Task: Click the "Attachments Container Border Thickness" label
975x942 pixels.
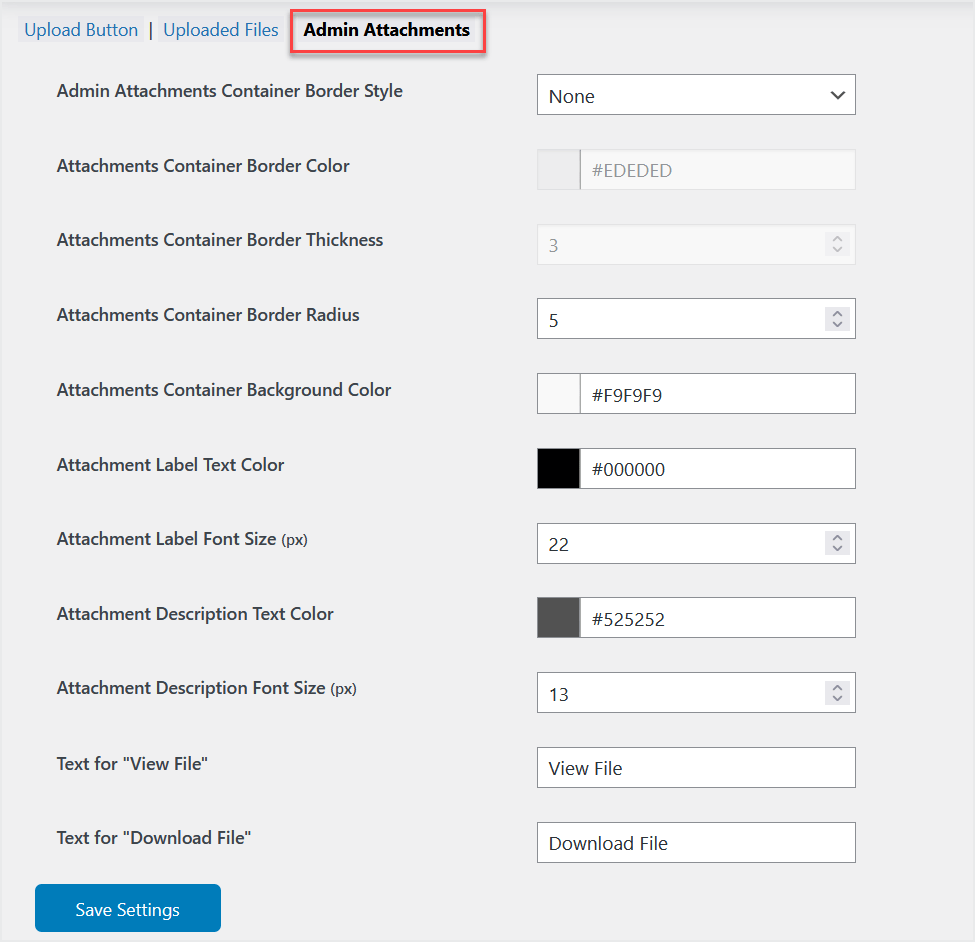Action: click(219, 240)
